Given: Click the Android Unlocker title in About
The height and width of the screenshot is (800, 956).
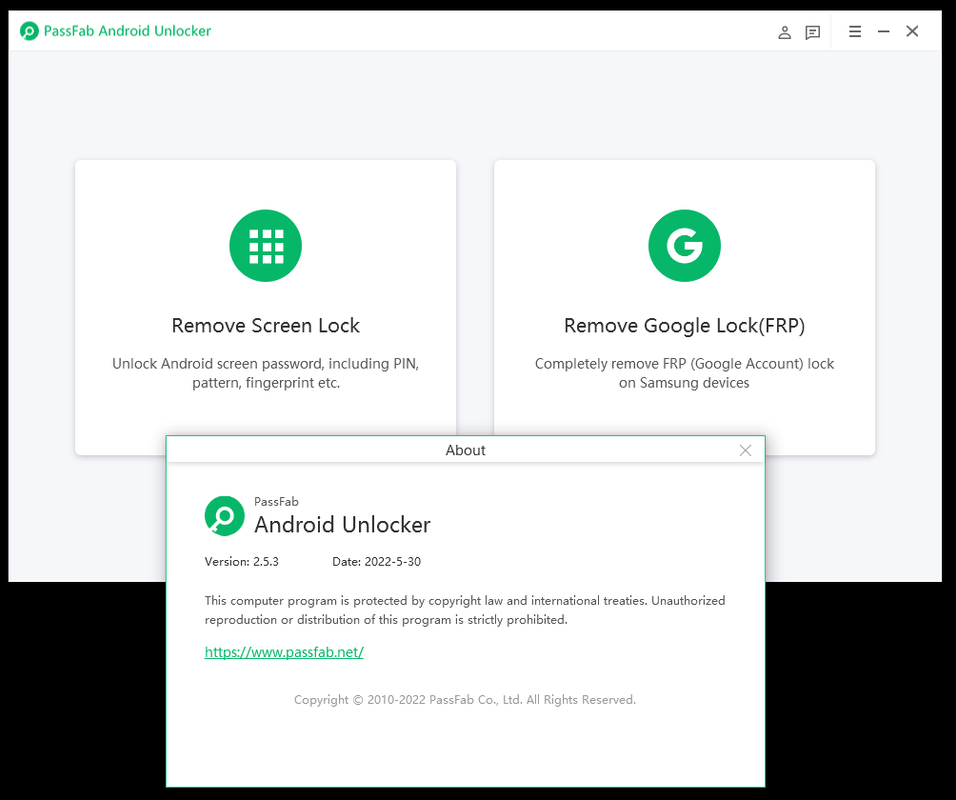Looking at the screenshot, I should click(x=342, y=524).
